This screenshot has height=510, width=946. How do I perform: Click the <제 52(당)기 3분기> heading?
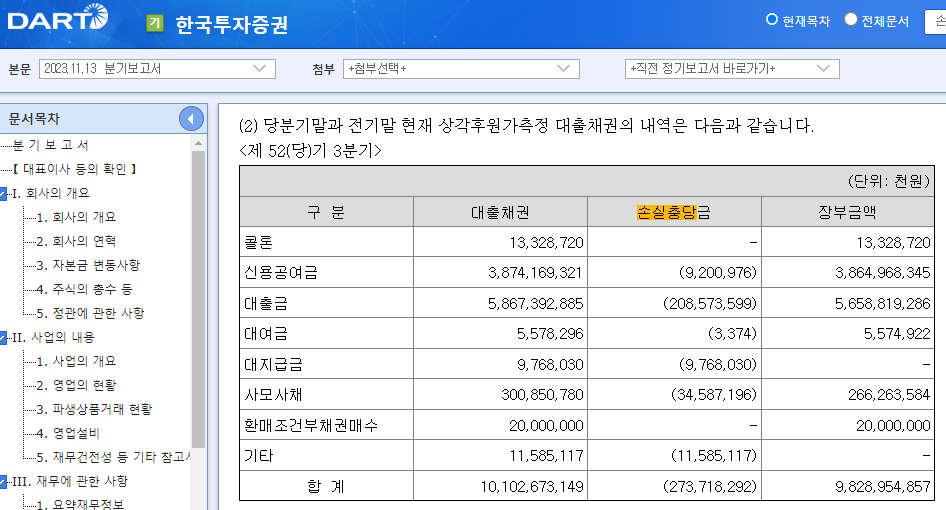point(311,150)
